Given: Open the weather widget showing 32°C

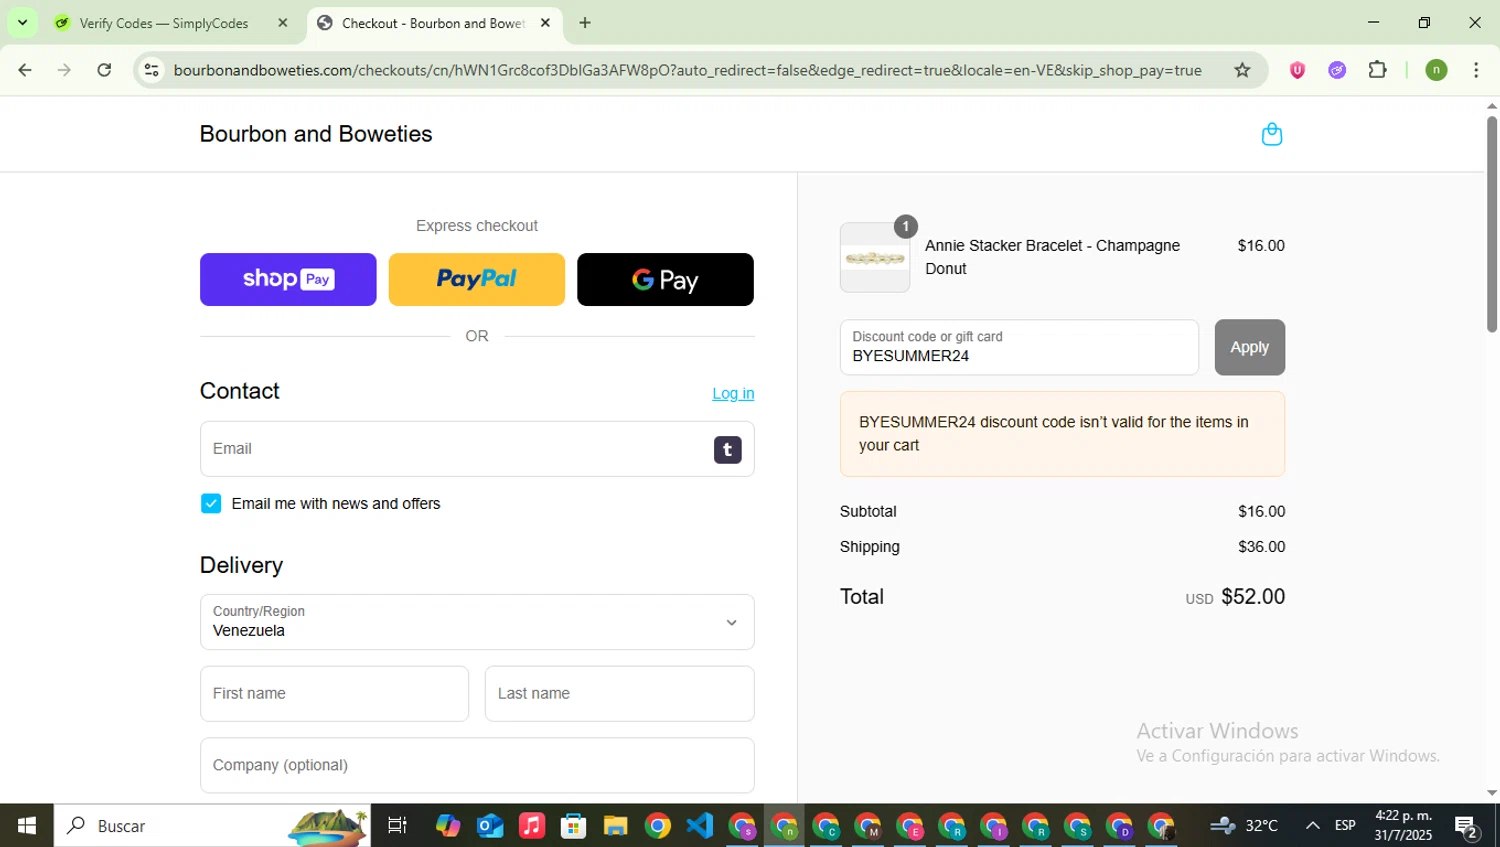Looking at the screenshot, I should (1245, 826).
